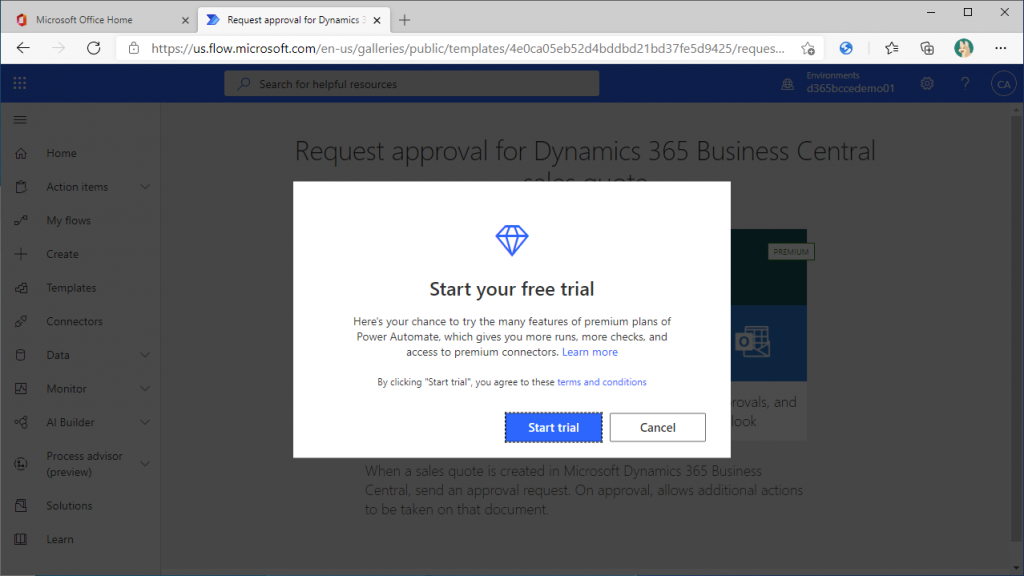Open the Help question mark icon
This screenshot has width=1024, height=576.
(965, 84)
